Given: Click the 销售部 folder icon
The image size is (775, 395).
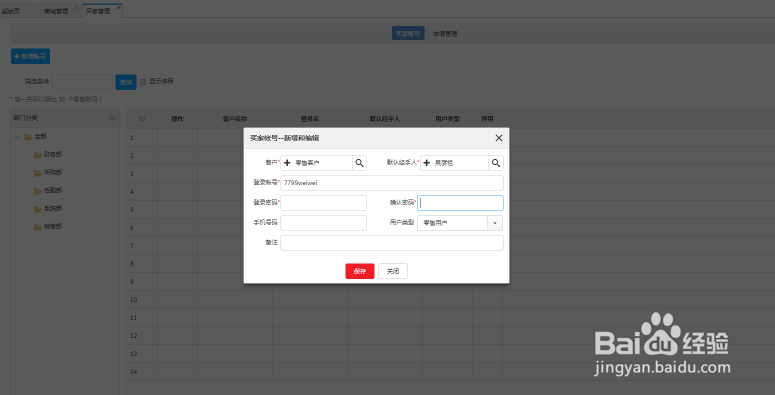Looking at the screenshot, I should (x=38, y=226).
